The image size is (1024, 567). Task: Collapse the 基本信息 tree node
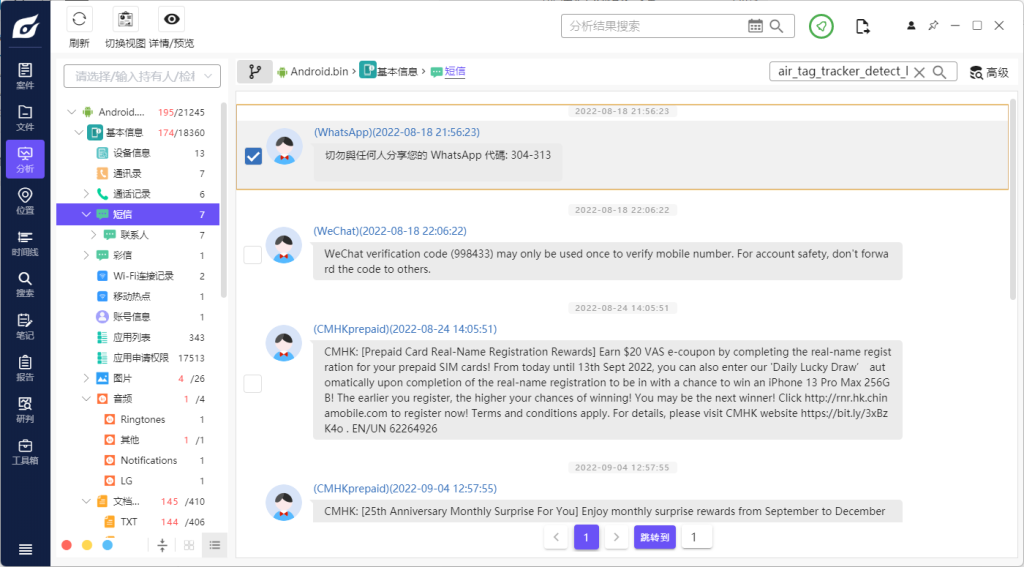pyautogui.click(x=79, y=132)
